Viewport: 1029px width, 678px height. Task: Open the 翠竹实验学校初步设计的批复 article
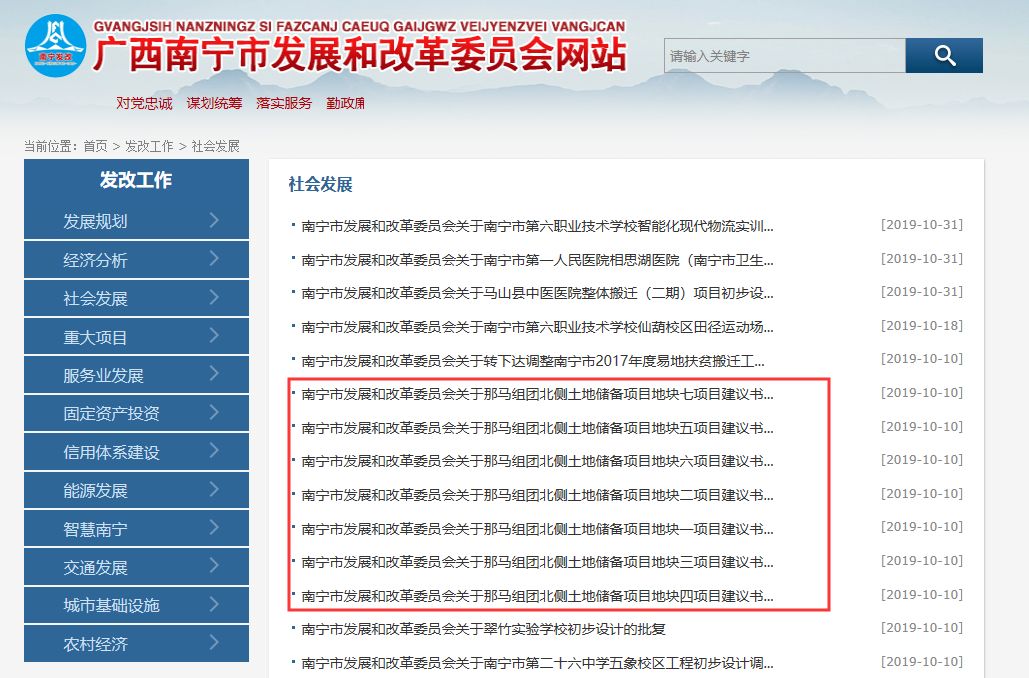point(483,629)
